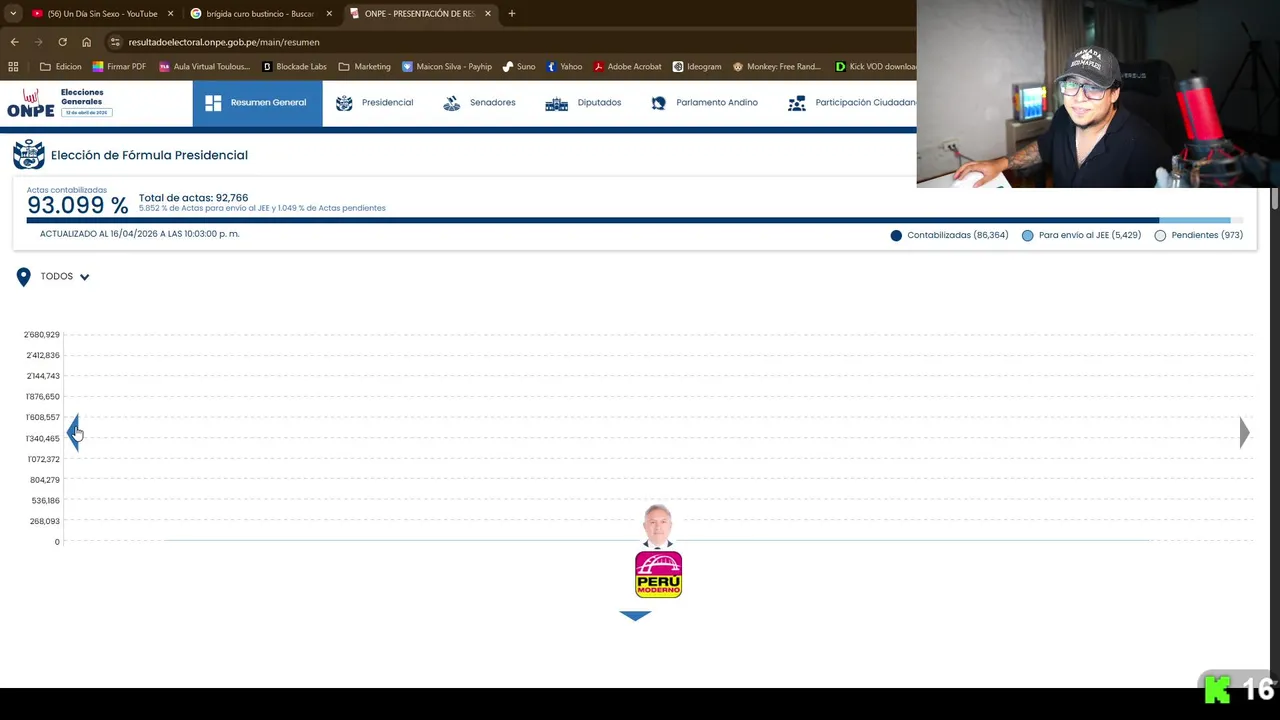Toggle the Contabilizadas legend item
1280x720 pixels.
[949, 235]
